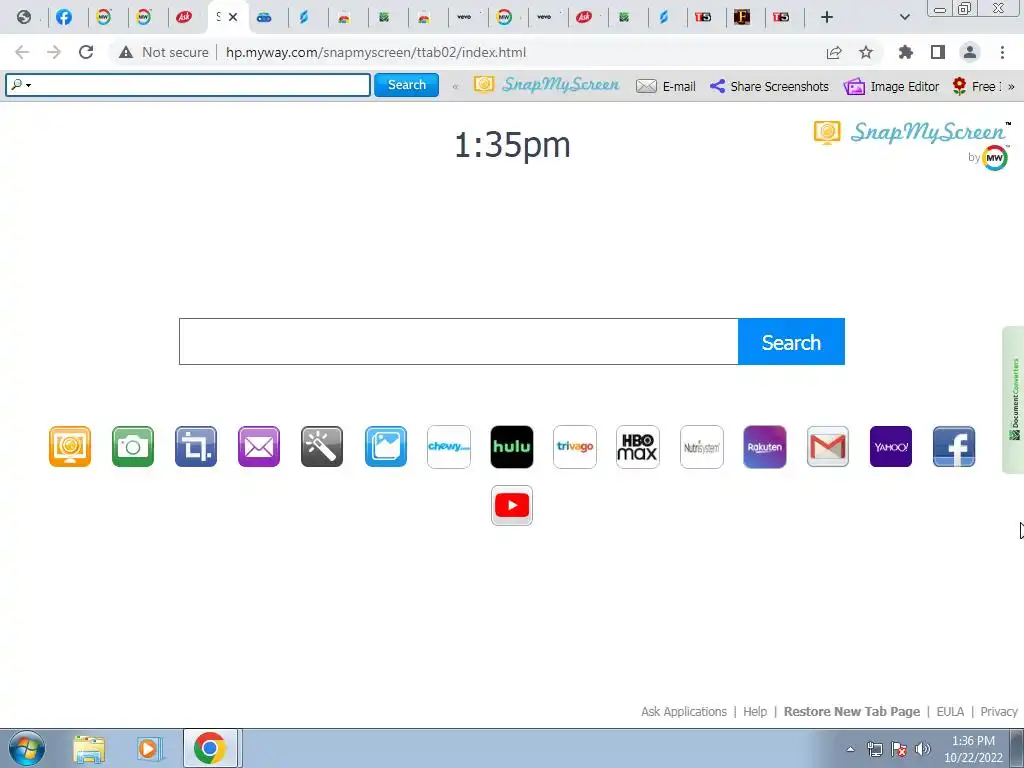Viewport: 1024px width, 768px height.
Task: Collapse toolbar with the left double arrow
Action: [x=455, y=86]
